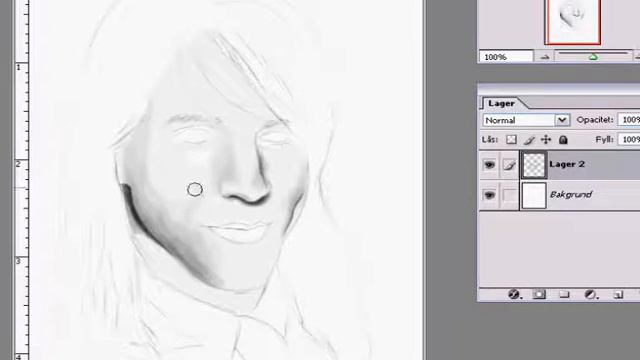640x360 pixels.
Task: Click the brush indicator on Lager 2
Action: click(509, 164)
